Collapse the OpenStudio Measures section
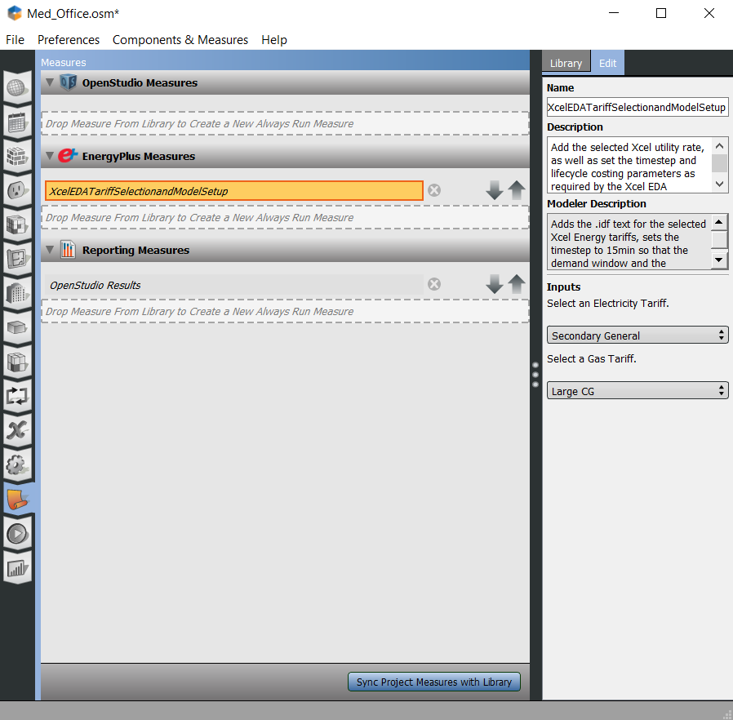 coord(50,83)
